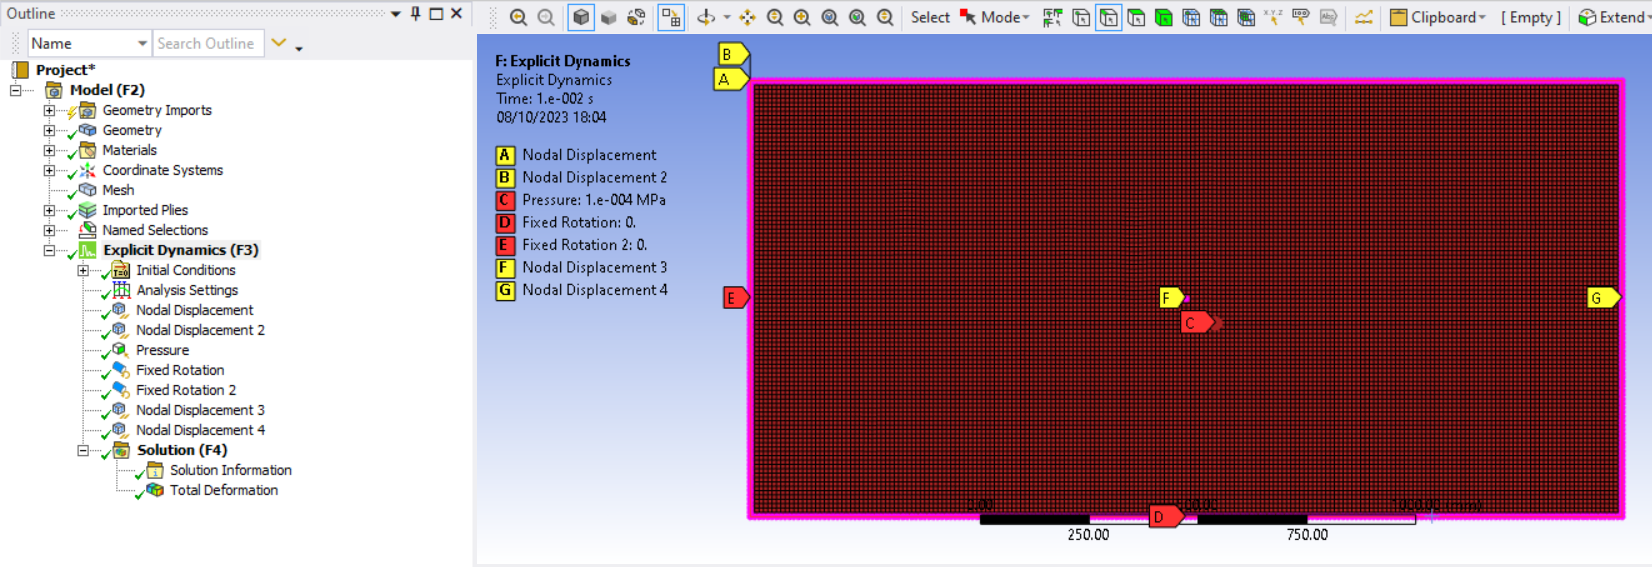
Task: Collapse the Solution (F4) branch
Action: click(83, 450)
